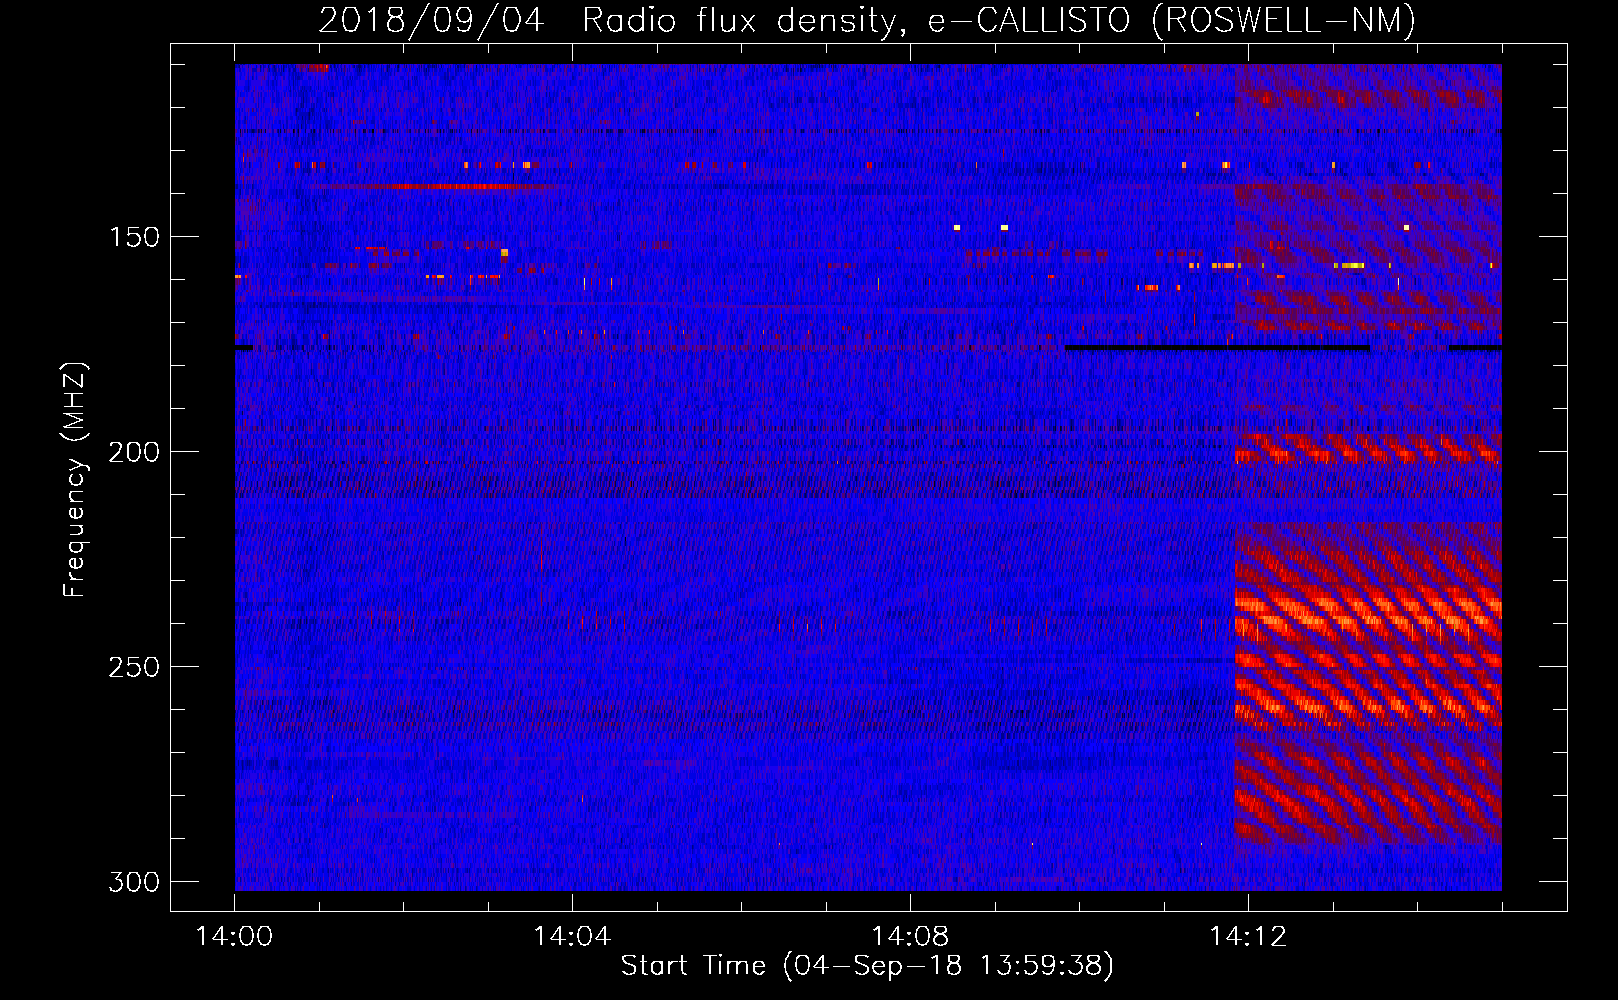This screenshot has height=1000, width=1618.
Task: Click the 'Start Time (04-Sep-18 13:59:38)' axis label
Action: coord(867,966)
